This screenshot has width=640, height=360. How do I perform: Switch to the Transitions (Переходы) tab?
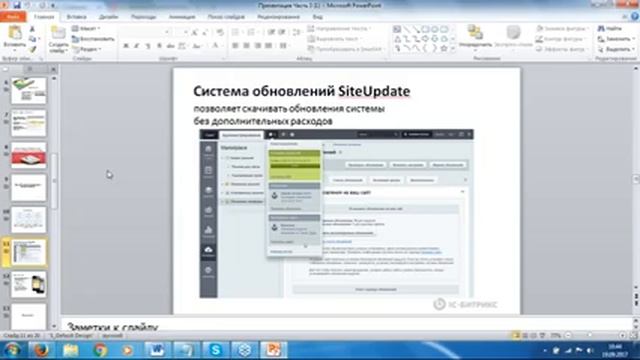tap(143, 17)
